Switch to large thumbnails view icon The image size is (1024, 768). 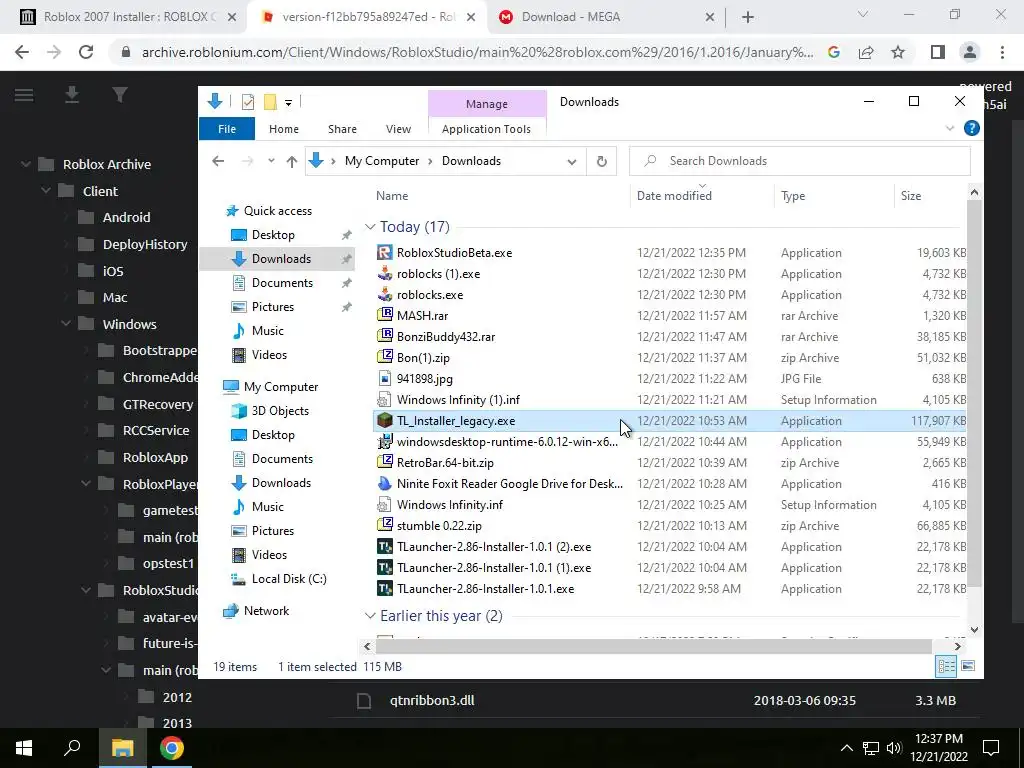(968, 666)
